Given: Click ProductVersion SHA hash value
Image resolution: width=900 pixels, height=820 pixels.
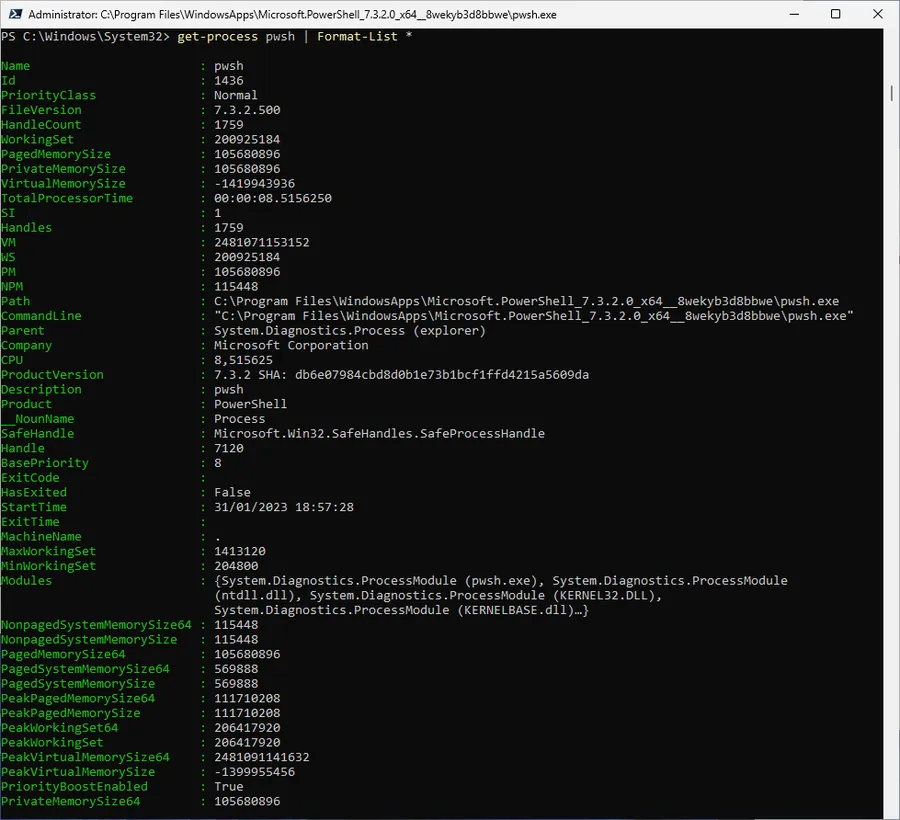Looking at the screenshot, I should 442,375.
